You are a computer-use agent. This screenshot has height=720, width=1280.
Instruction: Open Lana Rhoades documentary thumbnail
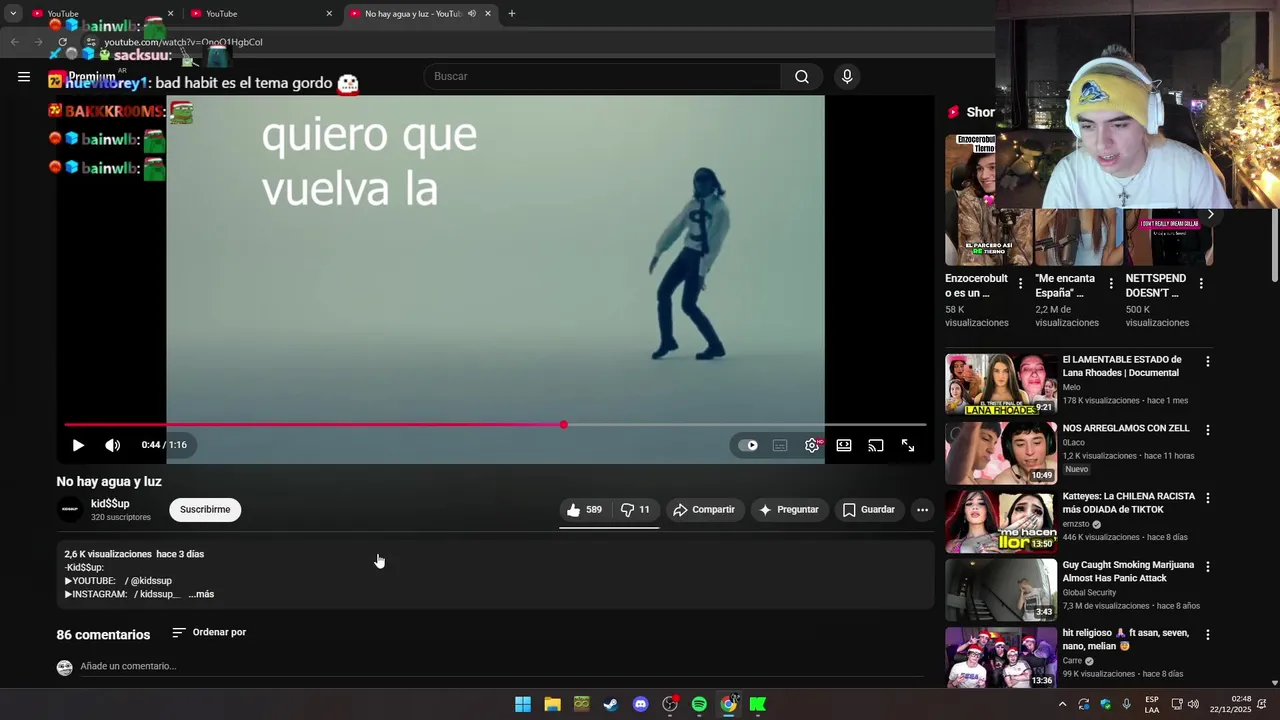tap(1001, 384)
